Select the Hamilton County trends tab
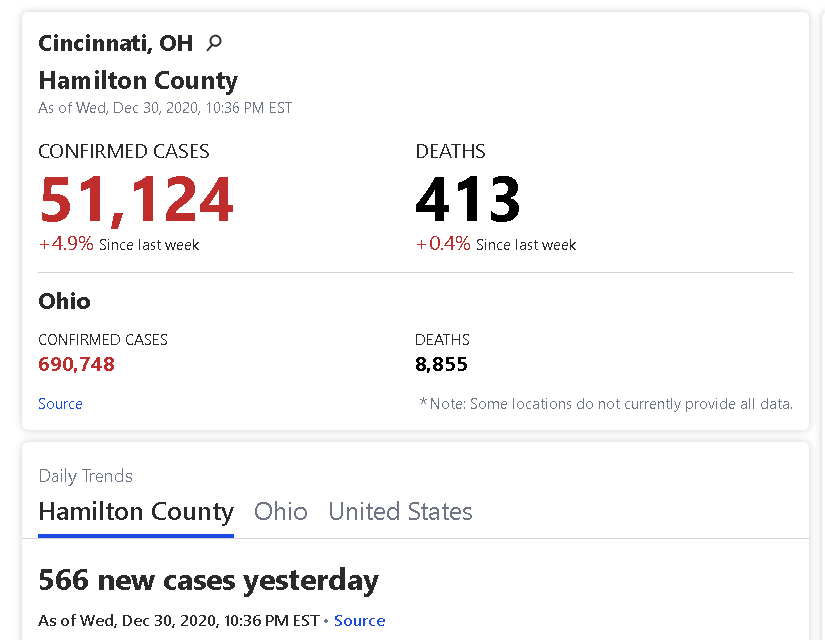Screen dimensions: 825x640 [x=136, y=512]
